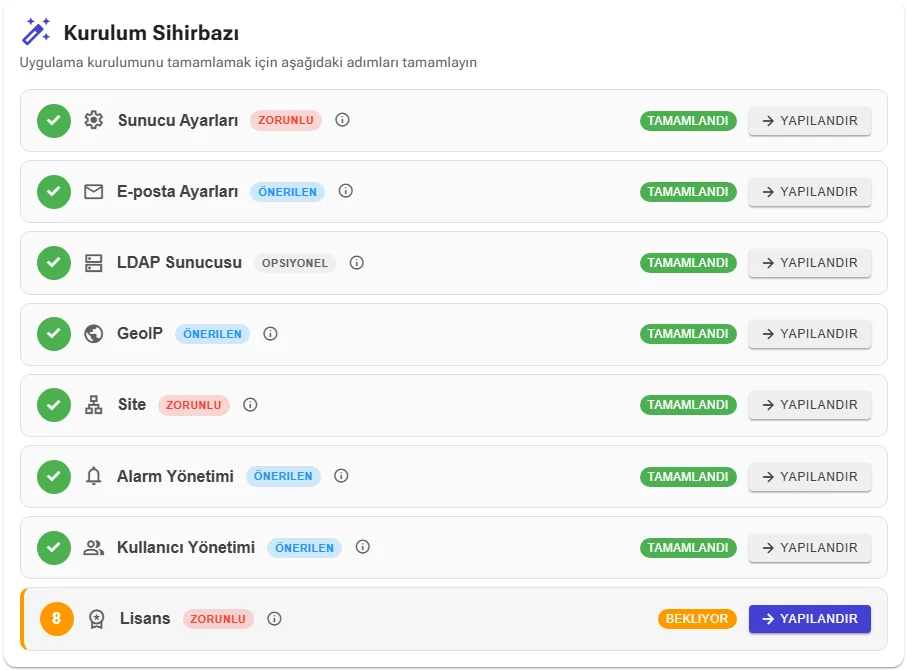Click the Tamamlandı badge for Site
Screen dimensions: 907x670
[x=688, y=405]
